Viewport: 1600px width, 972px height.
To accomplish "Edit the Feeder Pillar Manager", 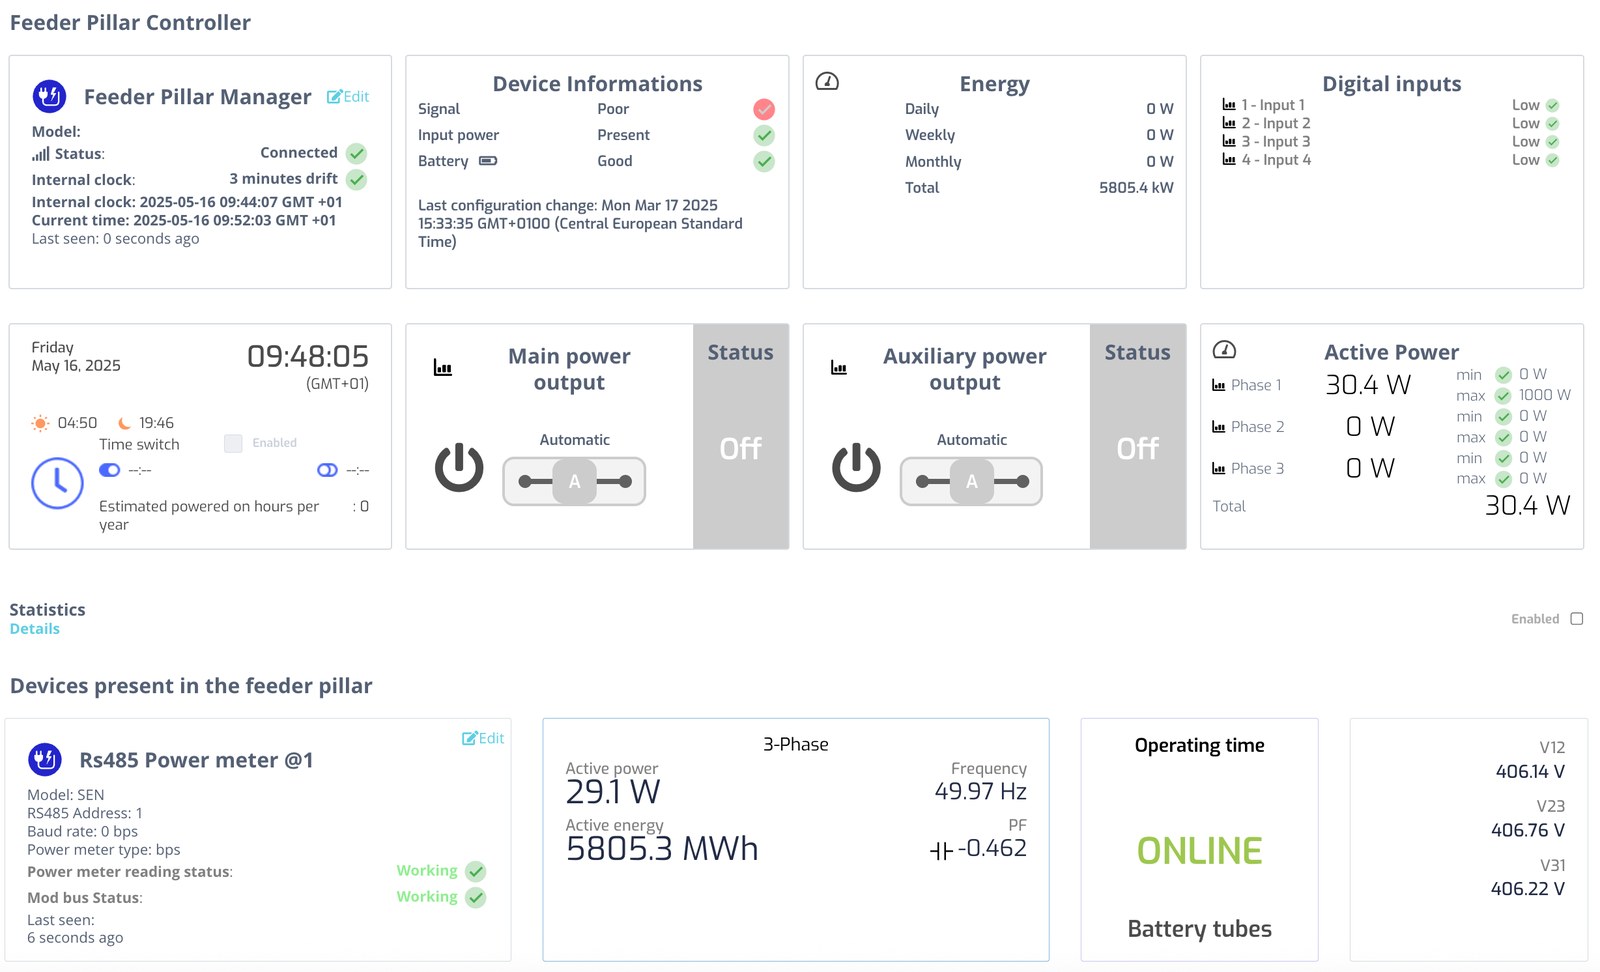I will coord(348,97).
